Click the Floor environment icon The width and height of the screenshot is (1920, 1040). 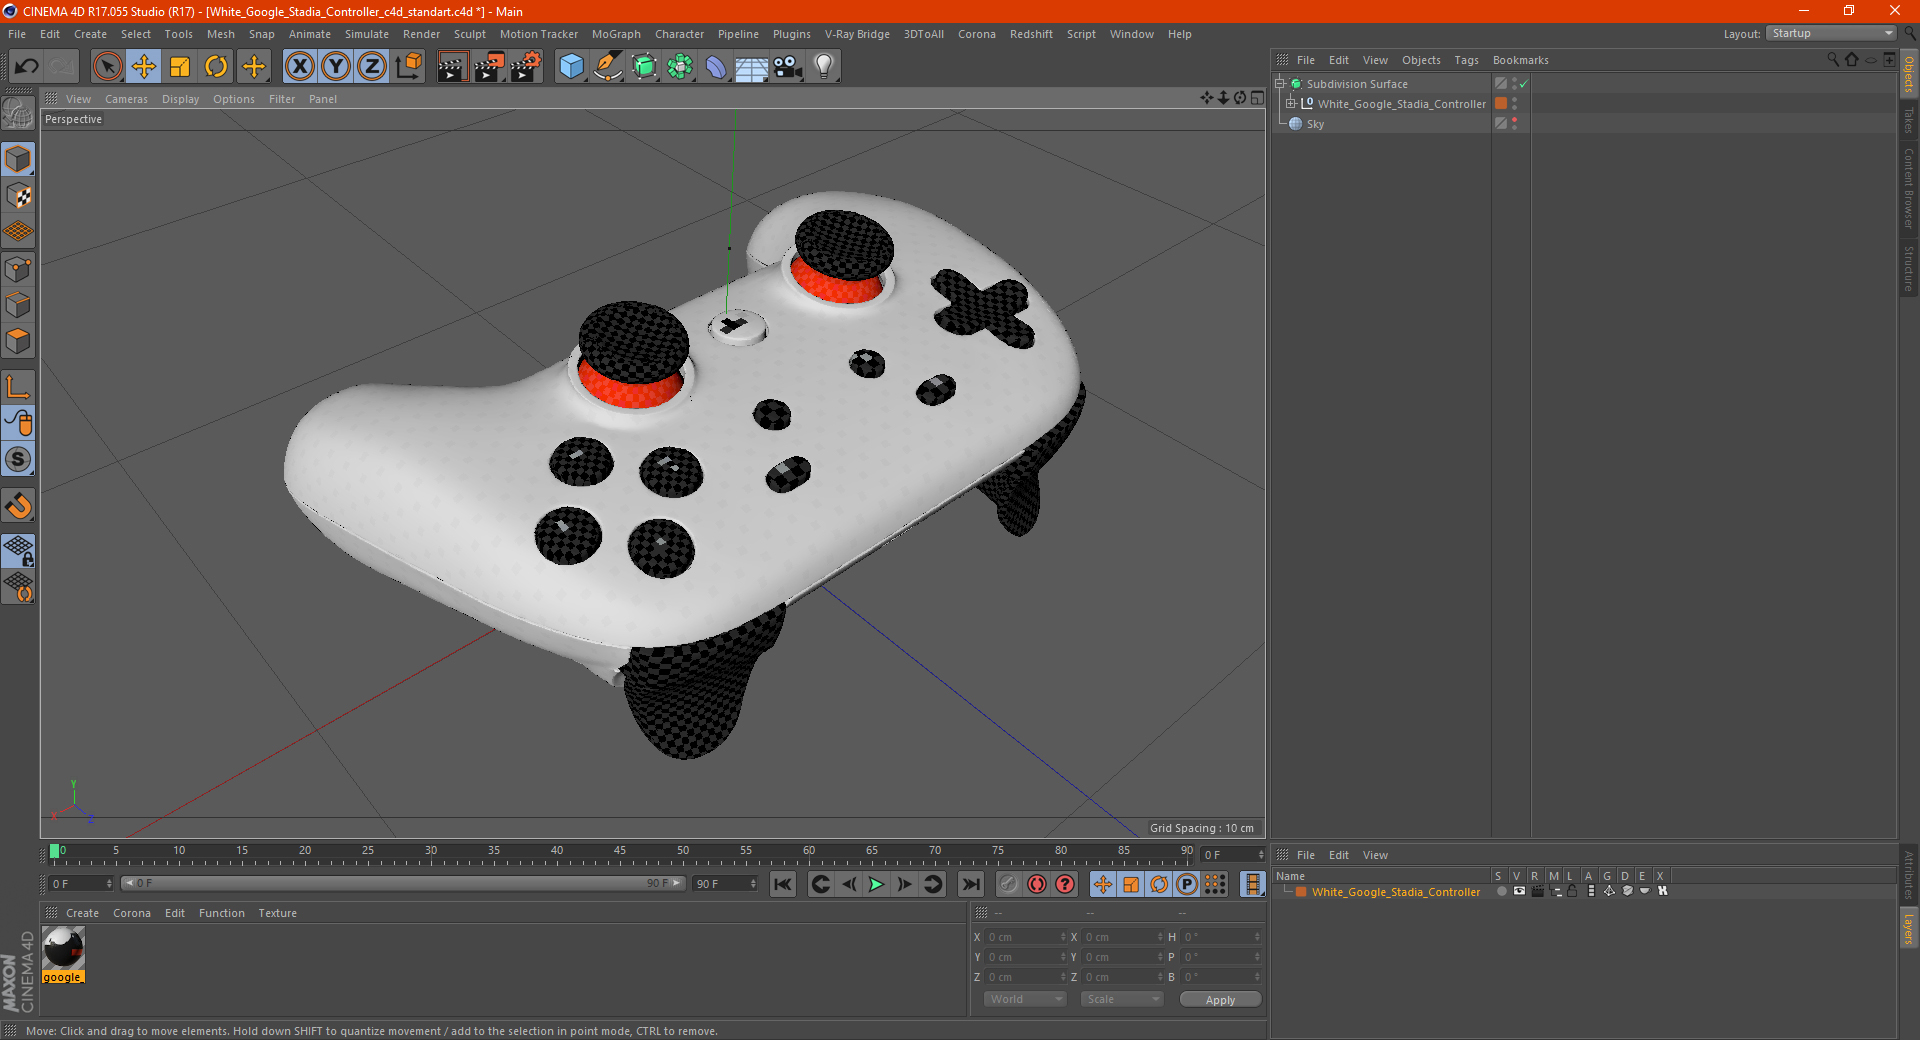[x=752, y=67]
